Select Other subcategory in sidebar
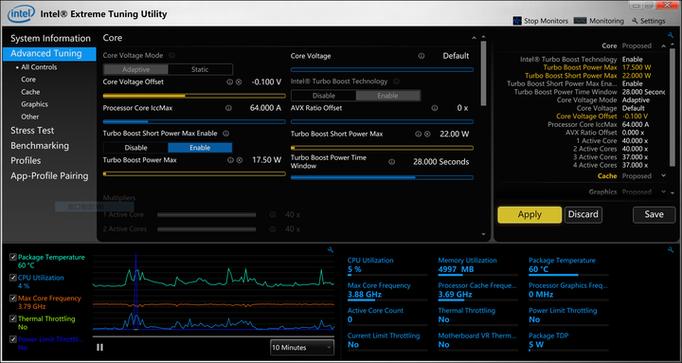The width and height of the screenshot is (682, 363). [x=30, y=117]
